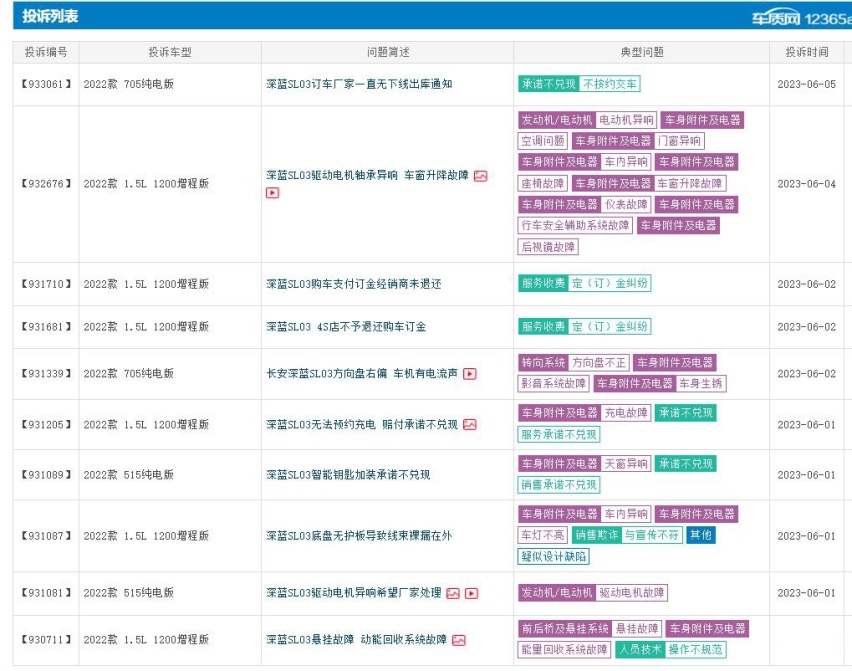Select complaint number 【931081】
Image resolution: width=852 pixels, height=671 pixels.
click(46, 593)
